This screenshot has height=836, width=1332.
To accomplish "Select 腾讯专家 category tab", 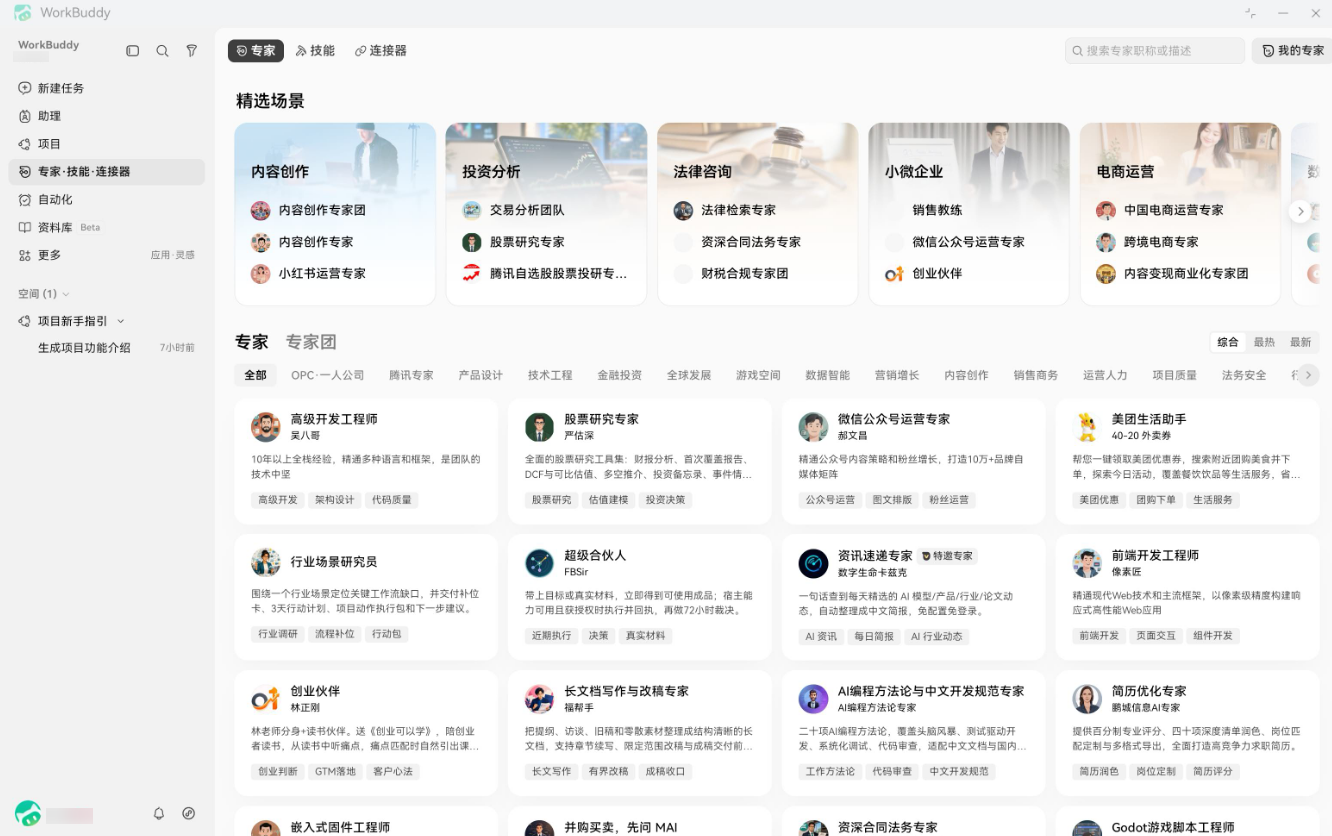I will tap(411, 375).
